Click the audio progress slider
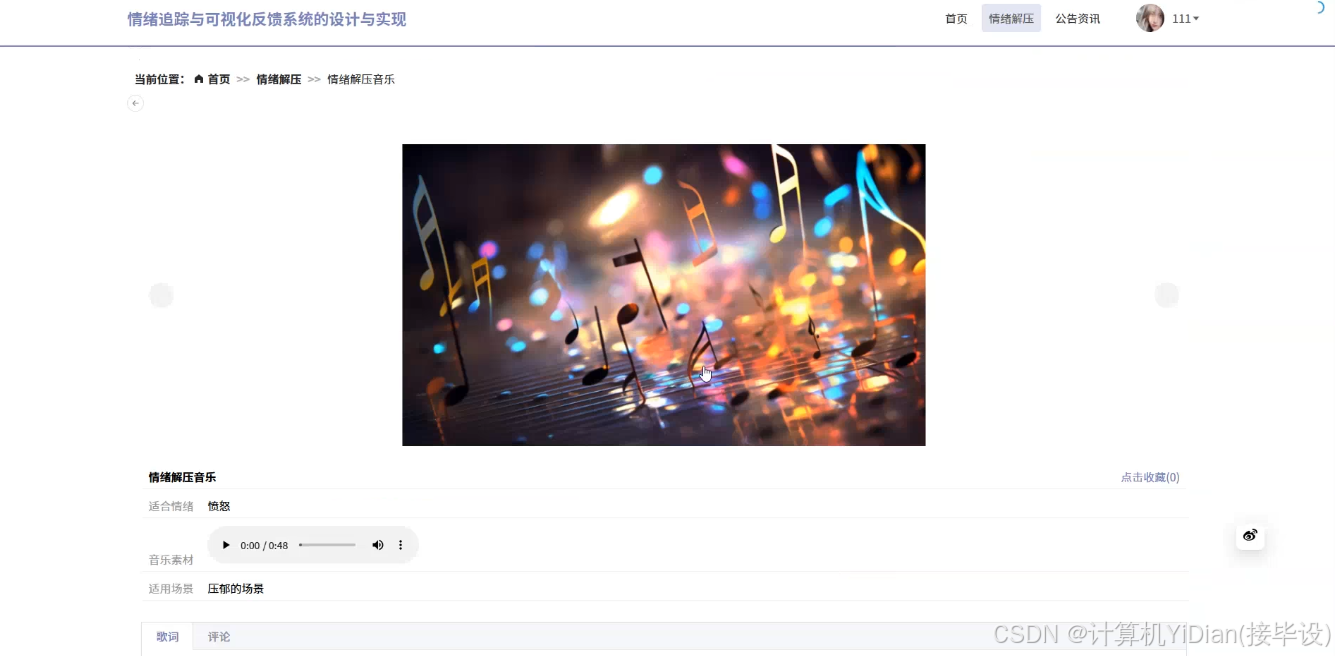The image size is (1335, 656). click(327, 545)
